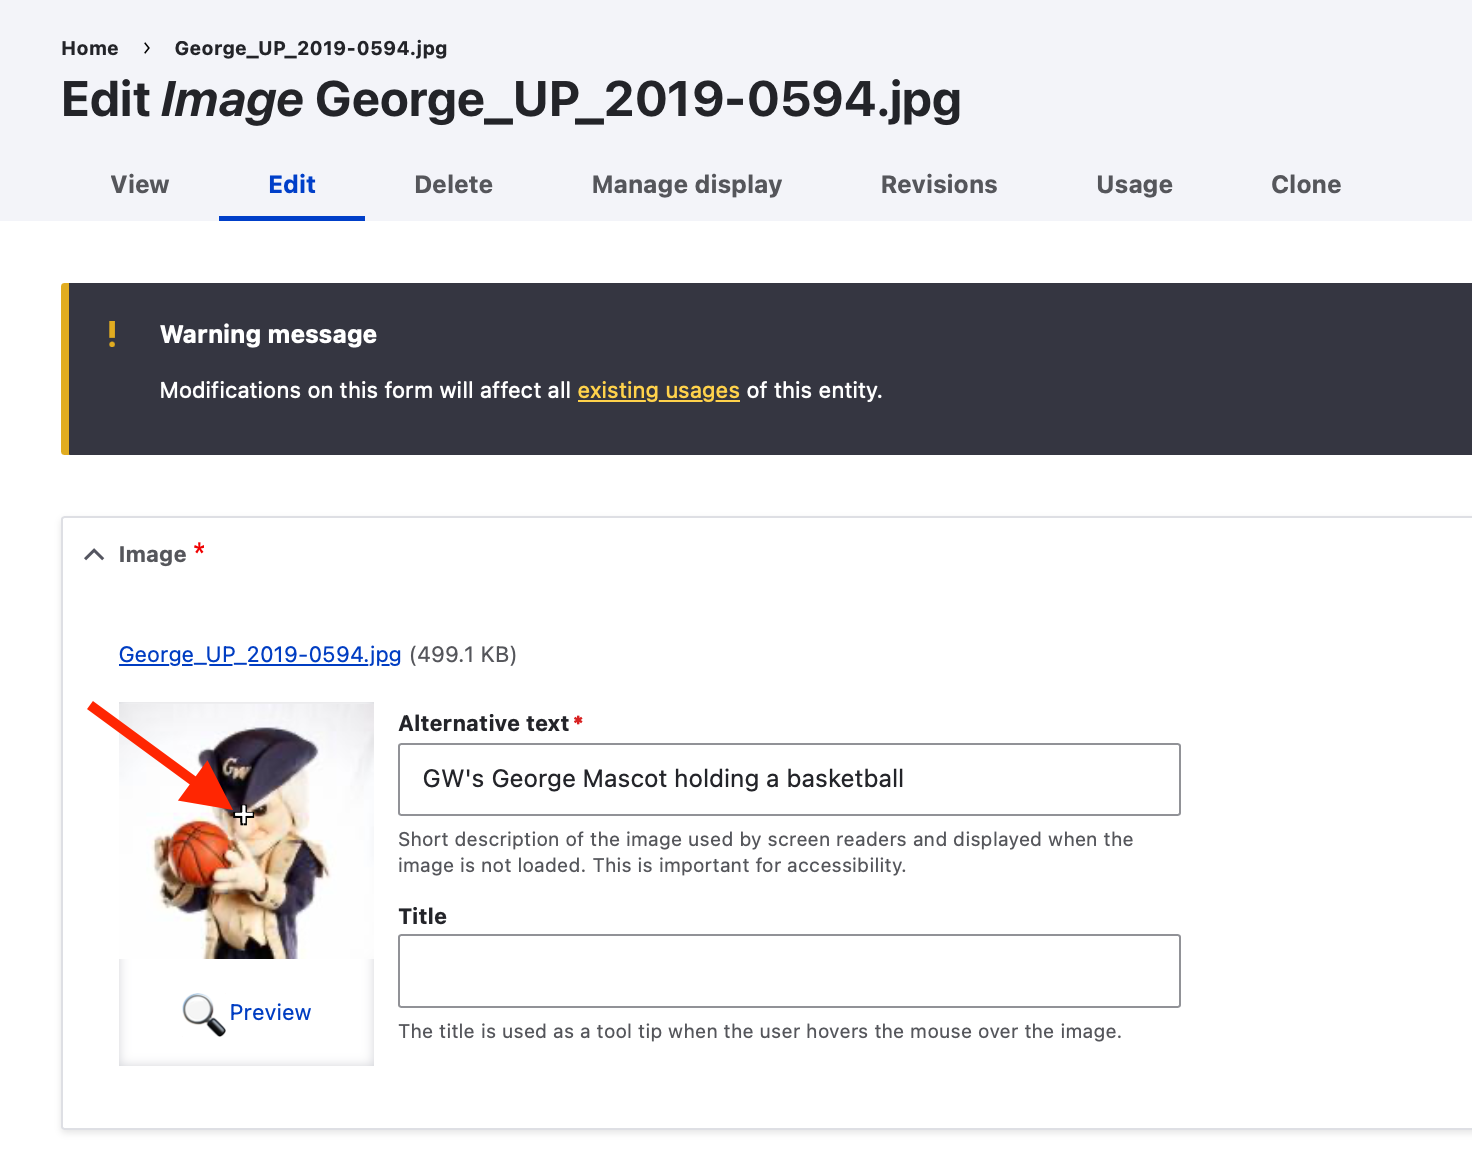Go to Home breadcrumb link
The width and height of the screenshot is (1472, 1168).
pos(90,48)
